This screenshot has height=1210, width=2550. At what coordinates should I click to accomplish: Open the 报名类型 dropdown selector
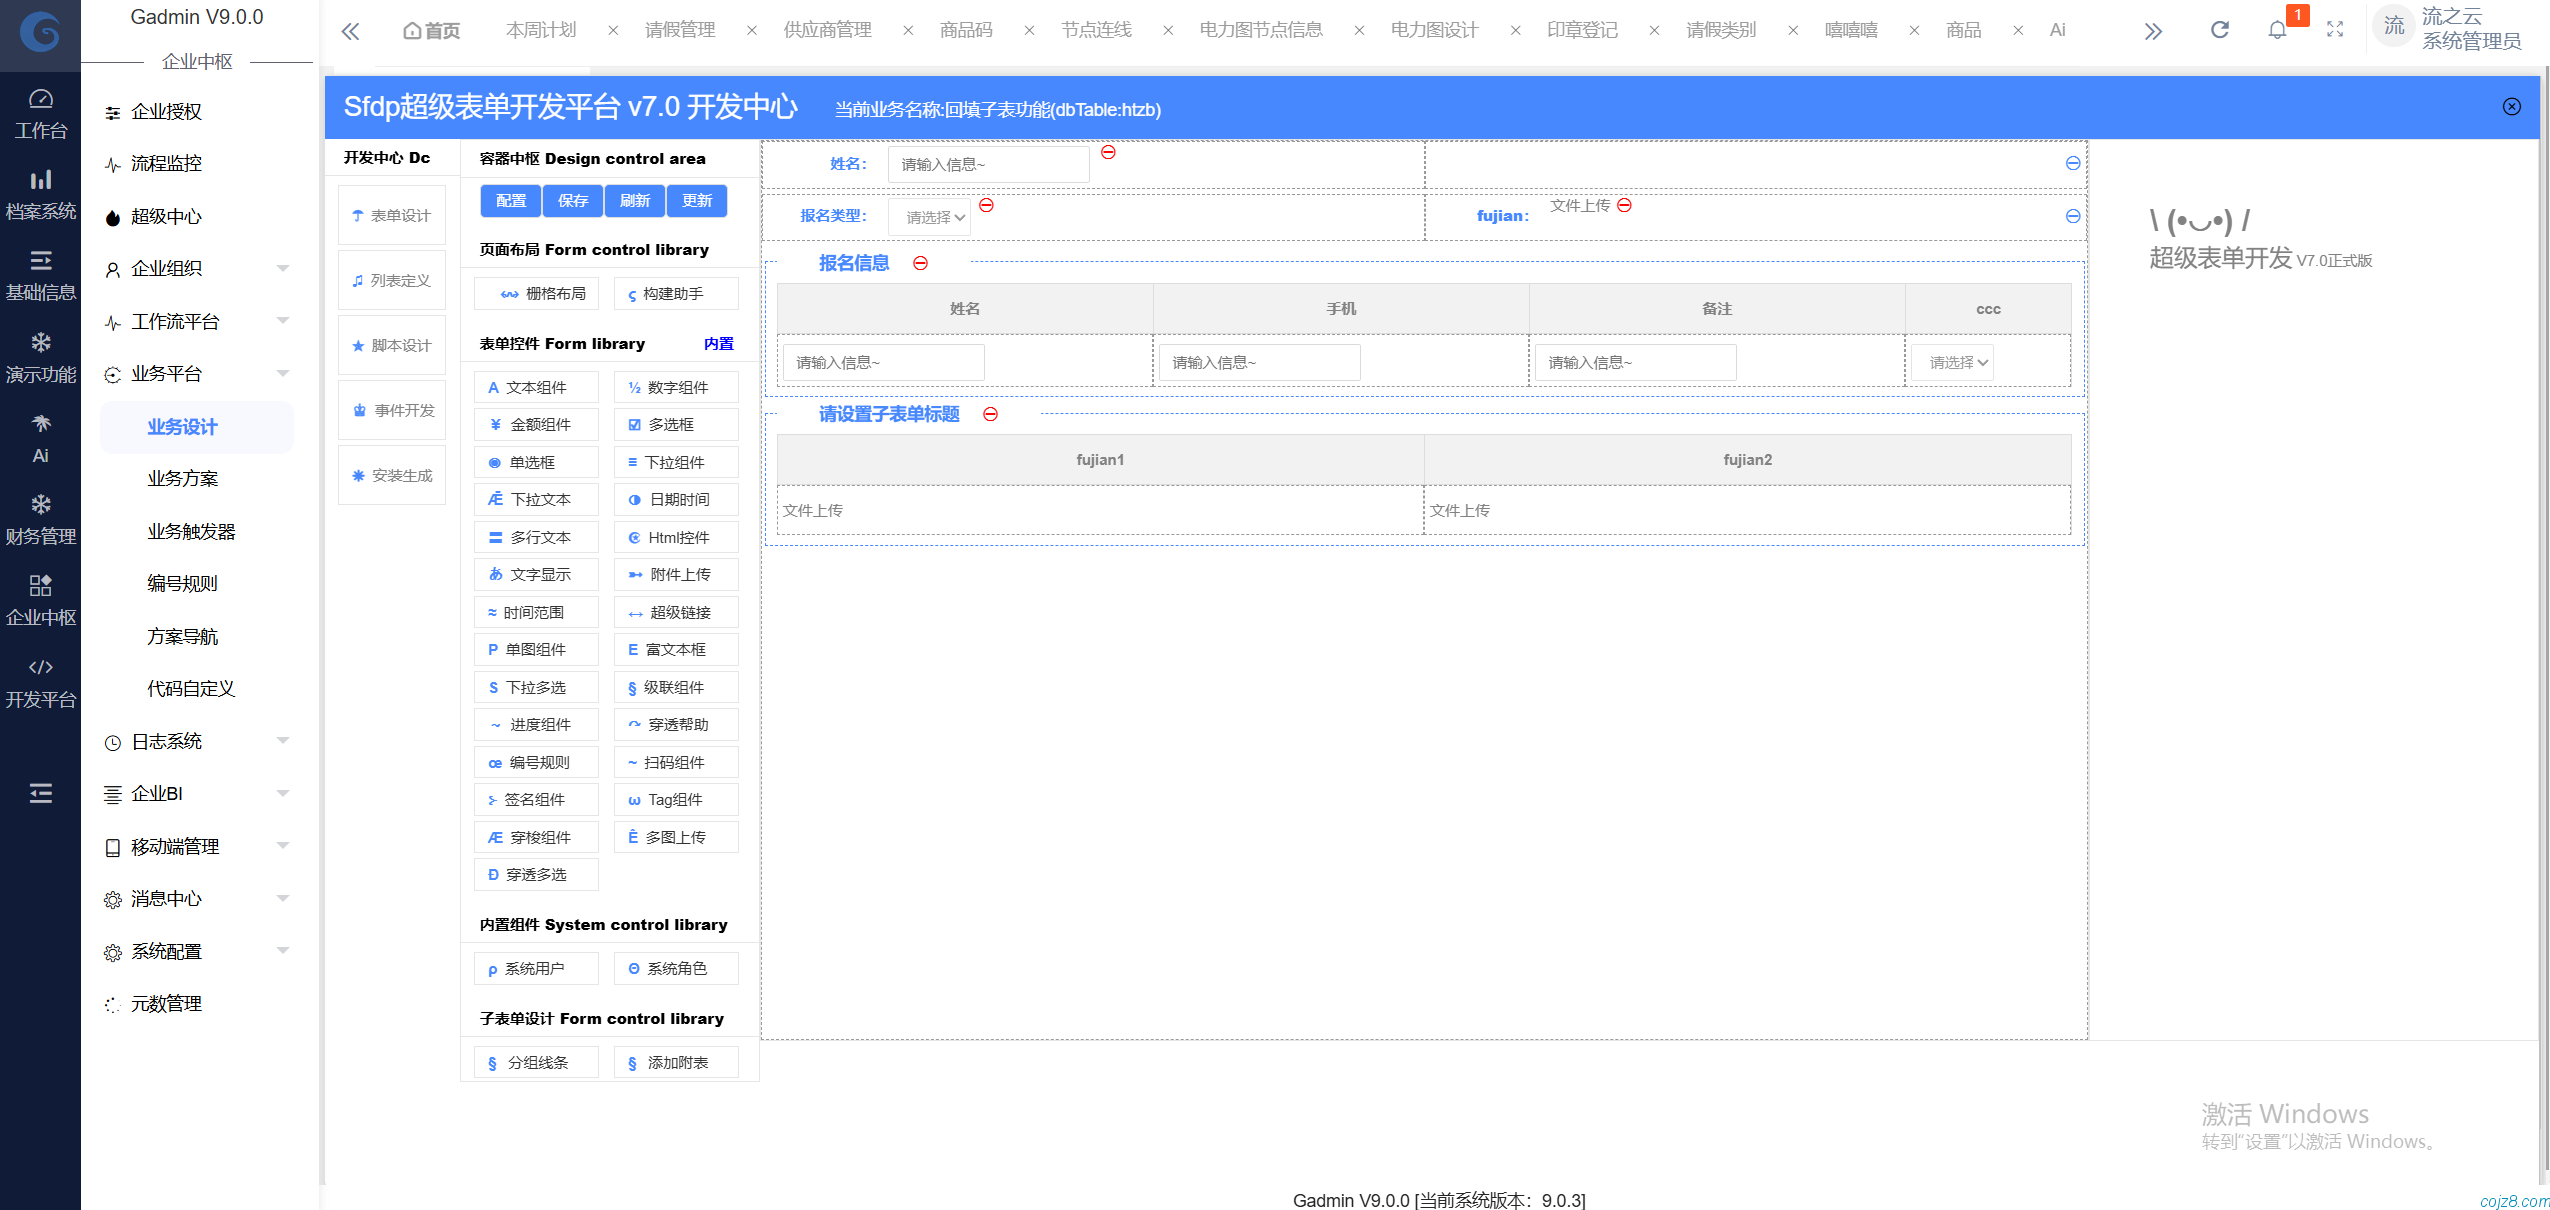click(x=930, y=217)
